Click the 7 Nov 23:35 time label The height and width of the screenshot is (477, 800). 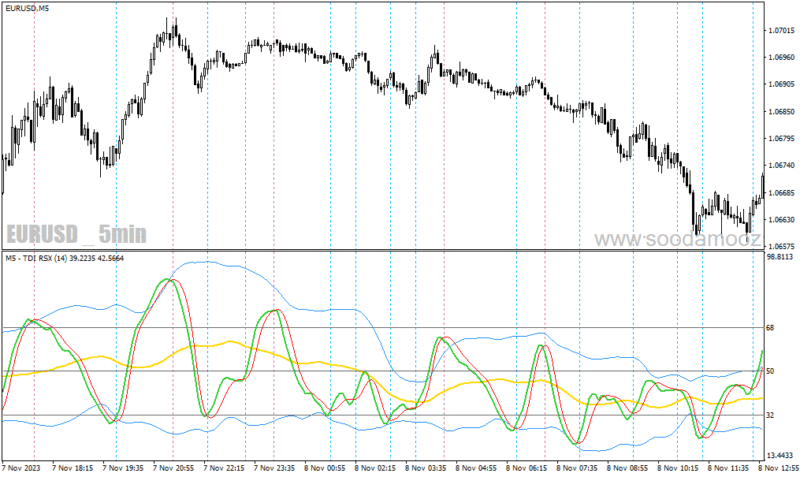[274, 468]
